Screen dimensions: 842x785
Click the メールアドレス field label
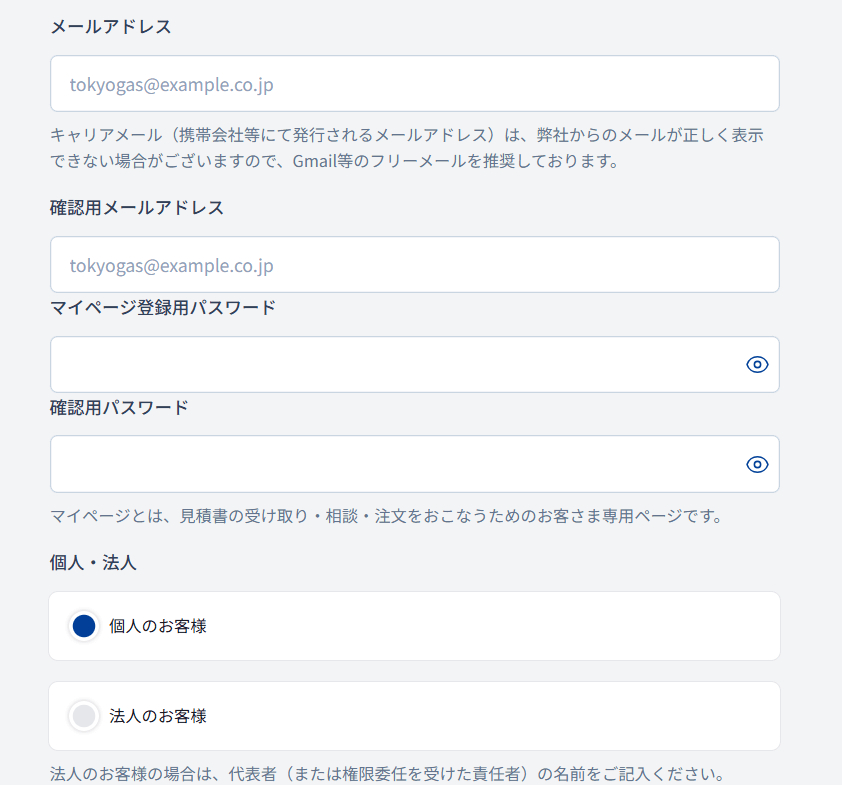(111, 27)
